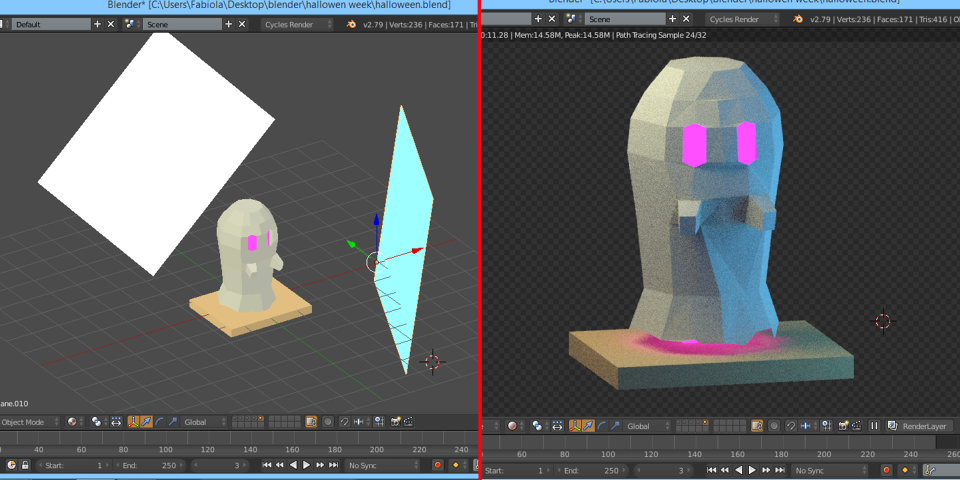
Task: Jump to next keyframe in left timeline
Action: [x=320, y=465]
